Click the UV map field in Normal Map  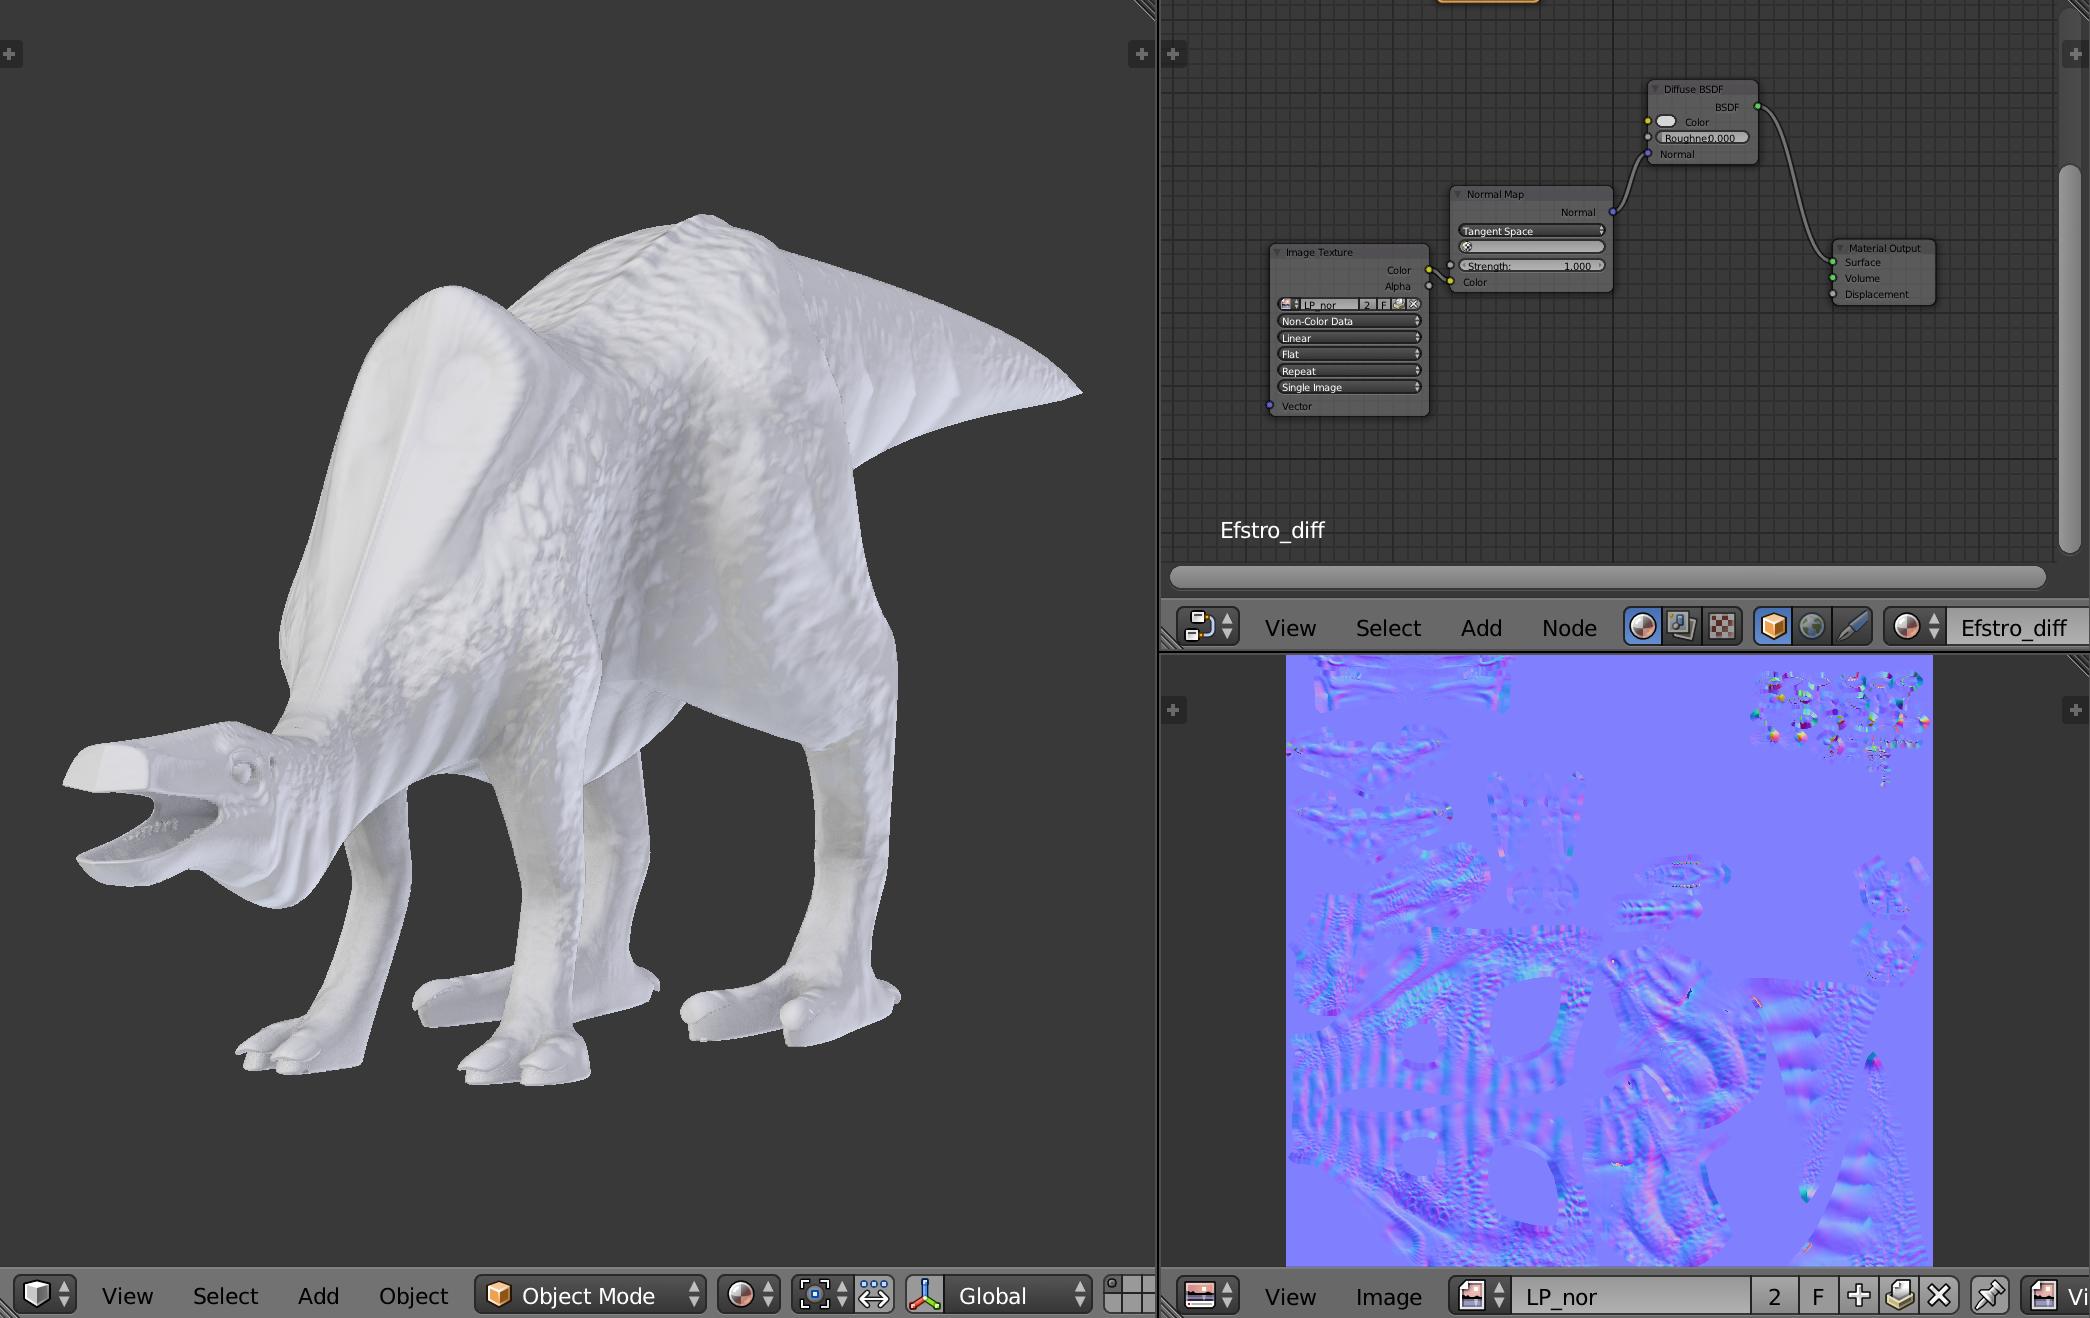pos(1531,247)
